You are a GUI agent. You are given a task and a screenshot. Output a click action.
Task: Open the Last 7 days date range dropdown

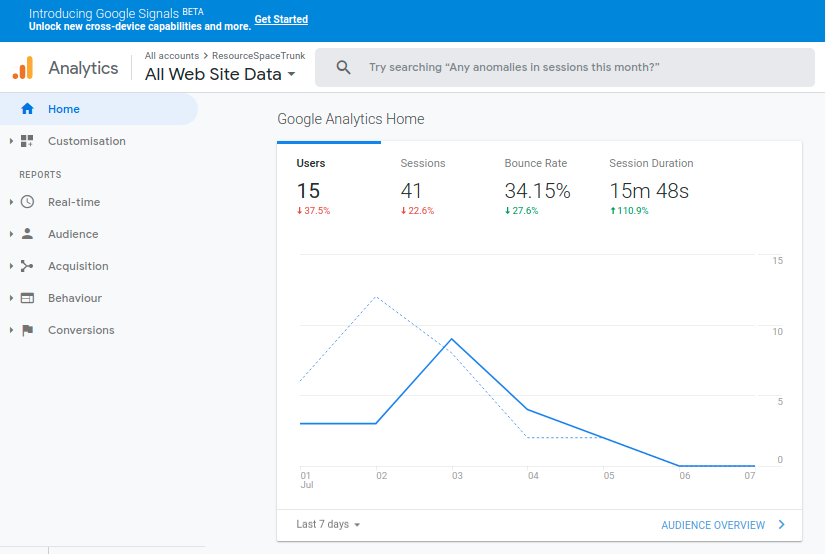point(328,525)
